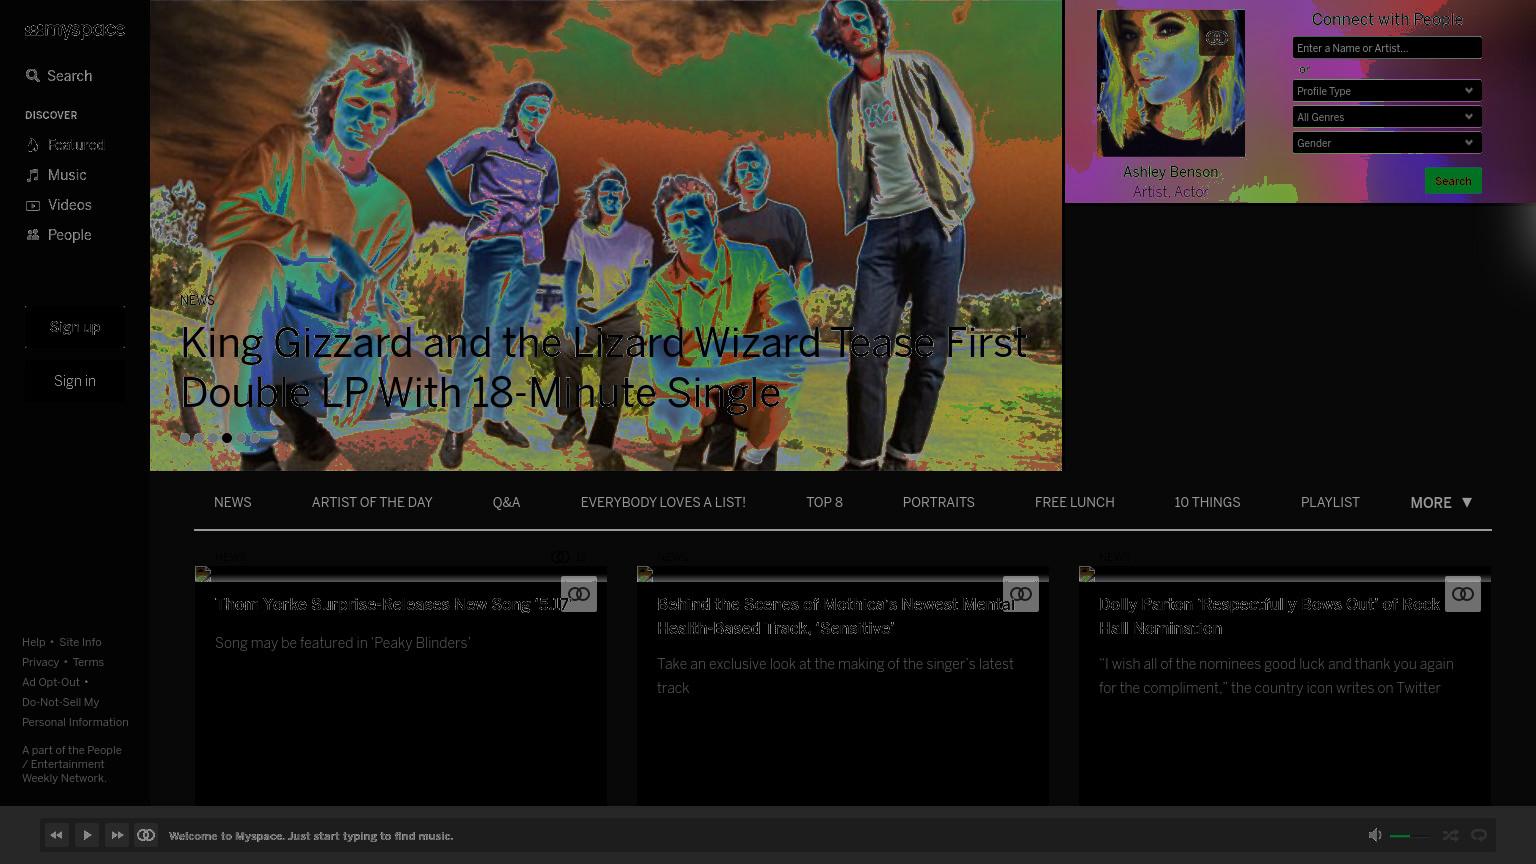The image size is (1536, 864).
Task: Open the Profile Type dropdown
Action: tap(1387, 91)
